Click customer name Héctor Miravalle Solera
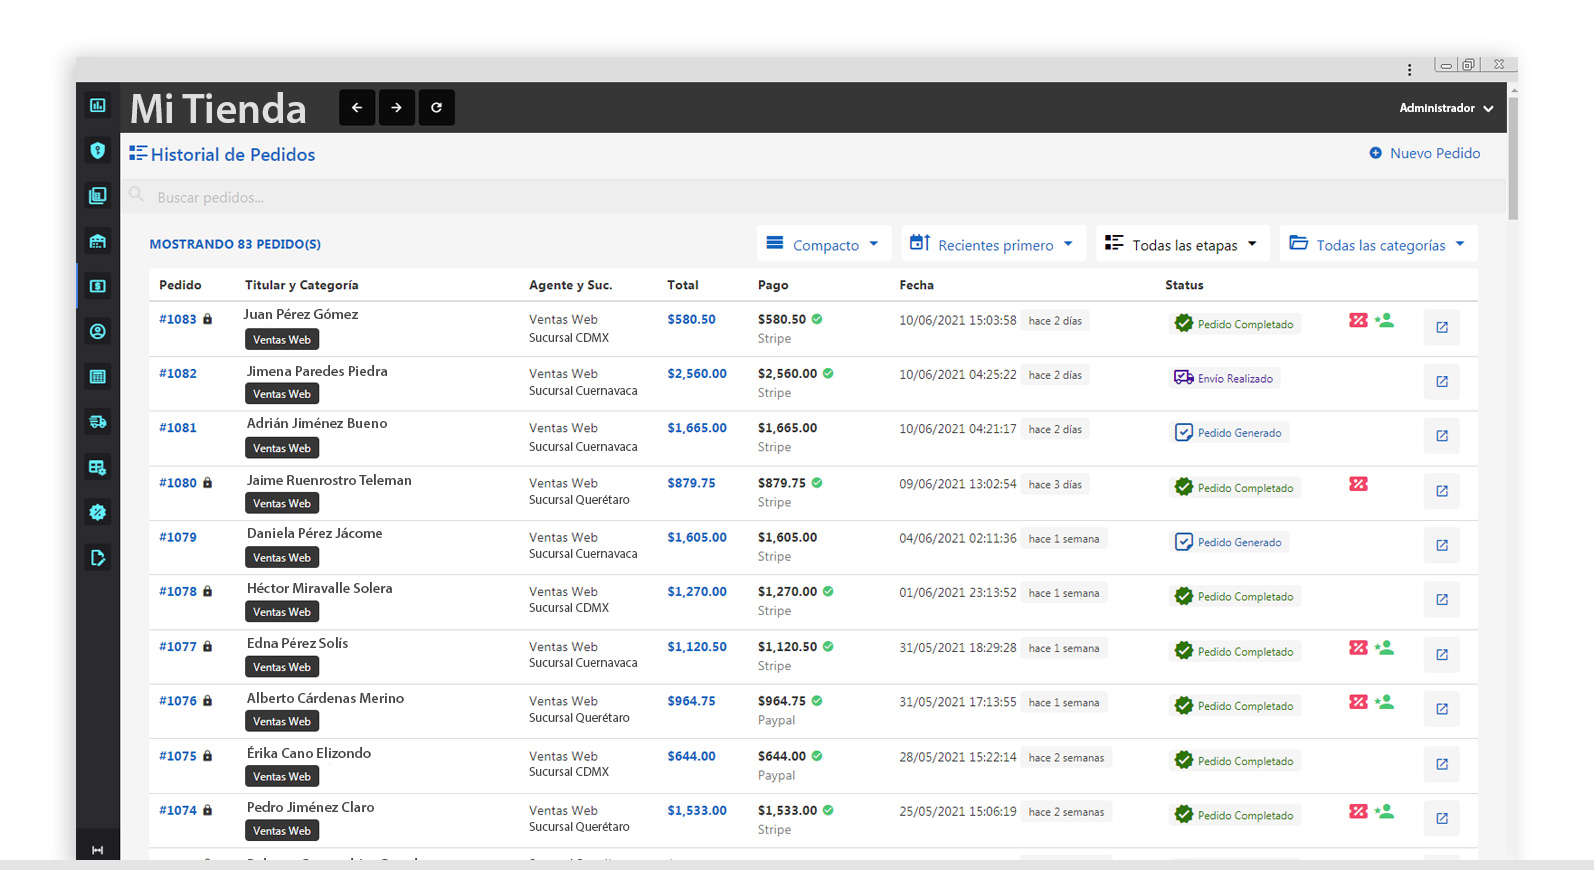Screen dimensions: 1594x870 [319, 588]
